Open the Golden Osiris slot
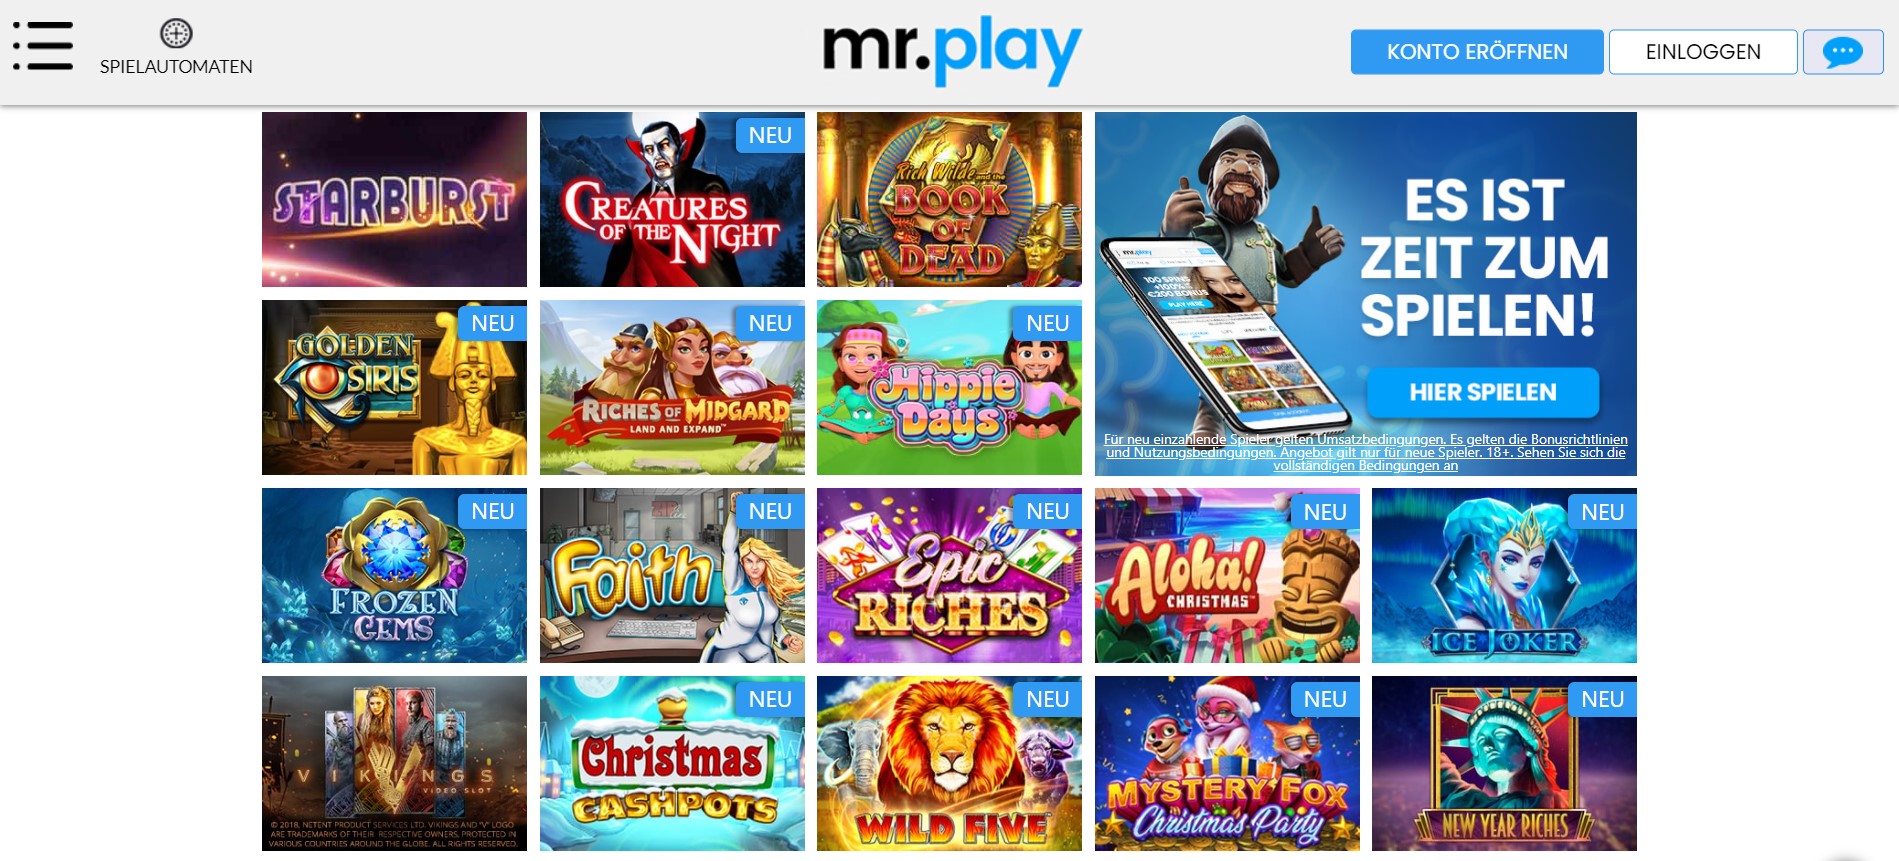Image resolution: width=1899 pixels, height=861 pixels. pyautogui.click(x=394, y=387)
